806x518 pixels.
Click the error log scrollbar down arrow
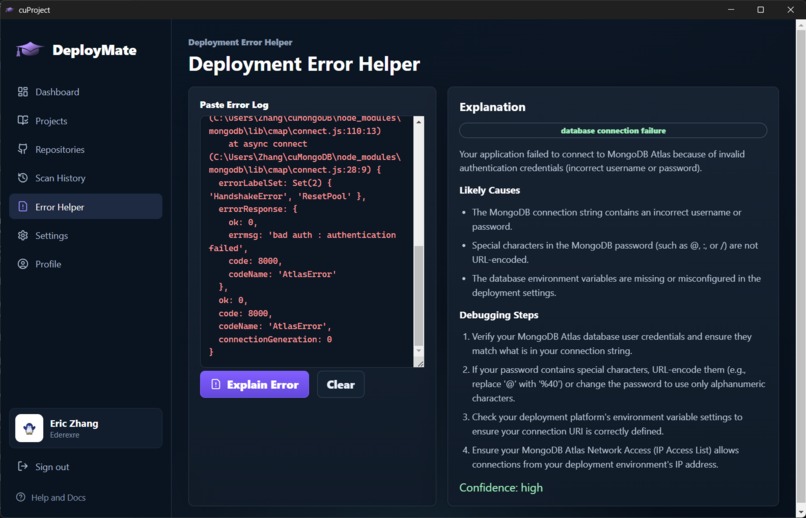[418, 350]
